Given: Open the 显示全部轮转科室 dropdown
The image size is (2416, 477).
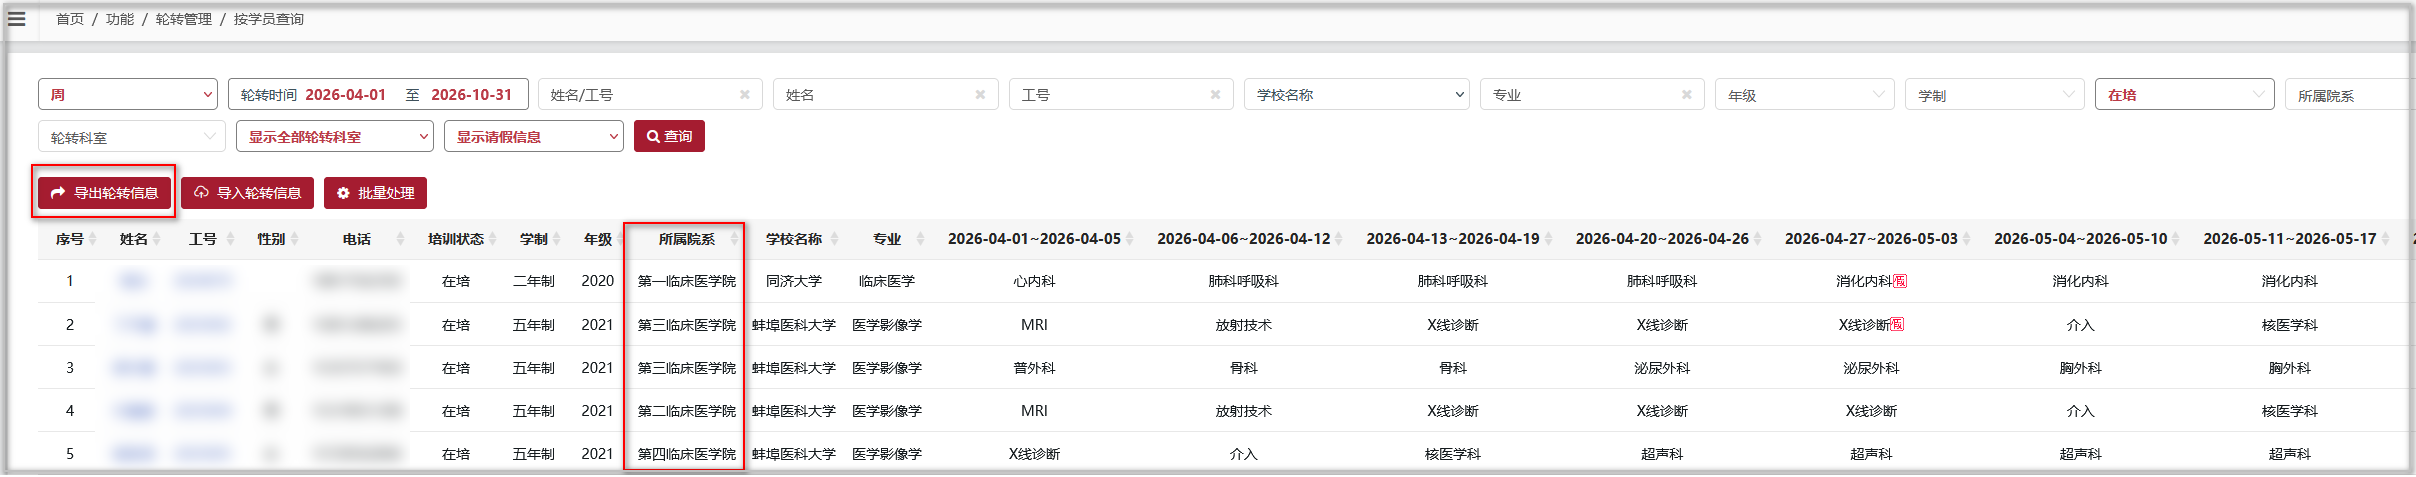Looking at the screenshot, I should (335, 136).
